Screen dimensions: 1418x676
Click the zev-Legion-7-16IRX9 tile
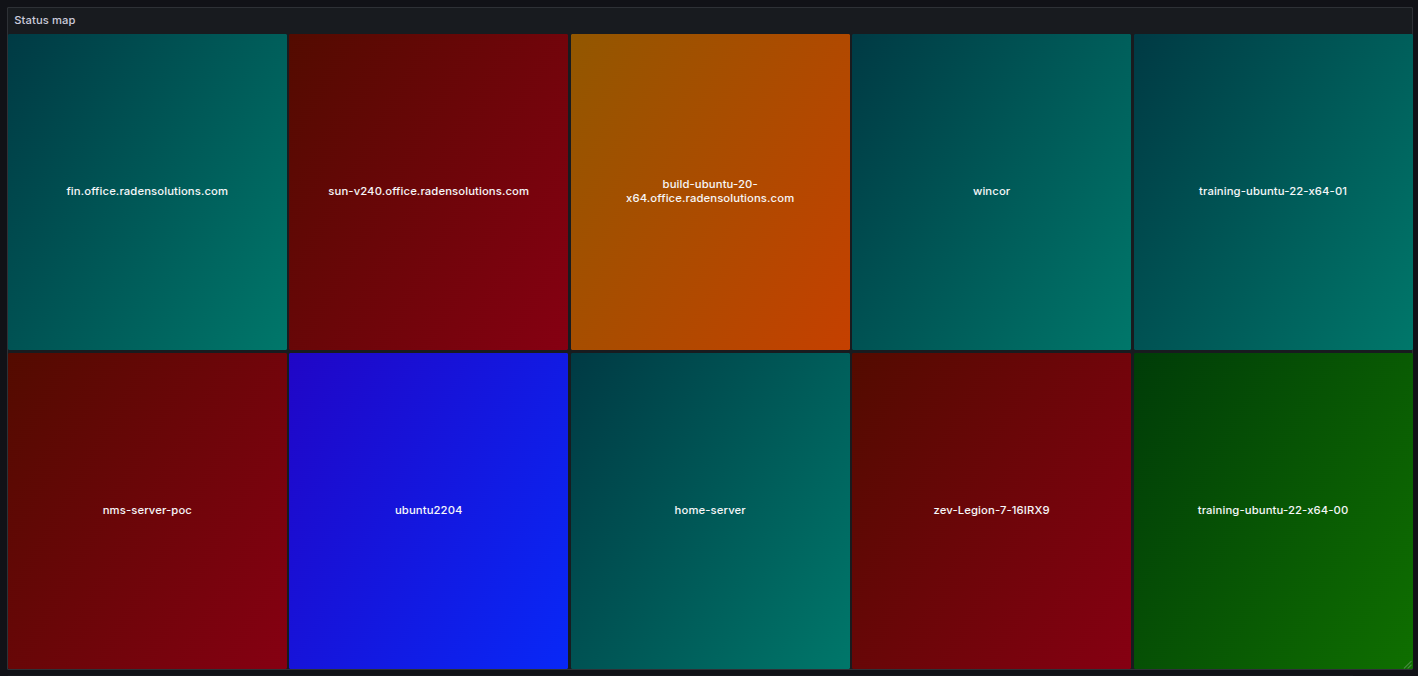point(991,511)
